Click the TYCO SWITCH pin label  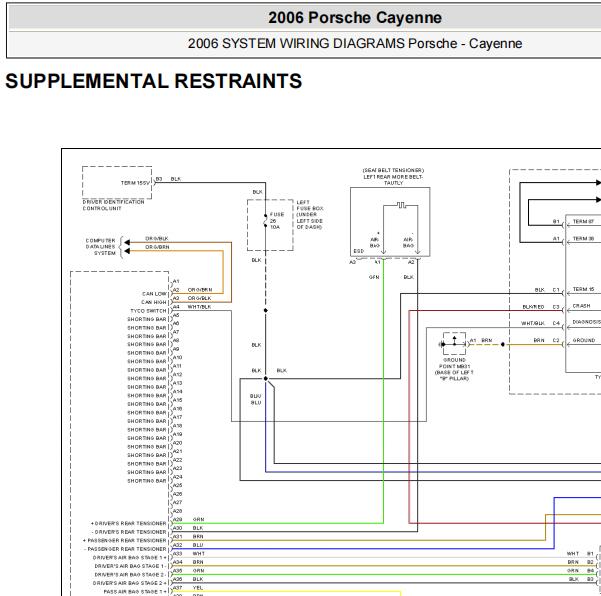click(149, 311)
